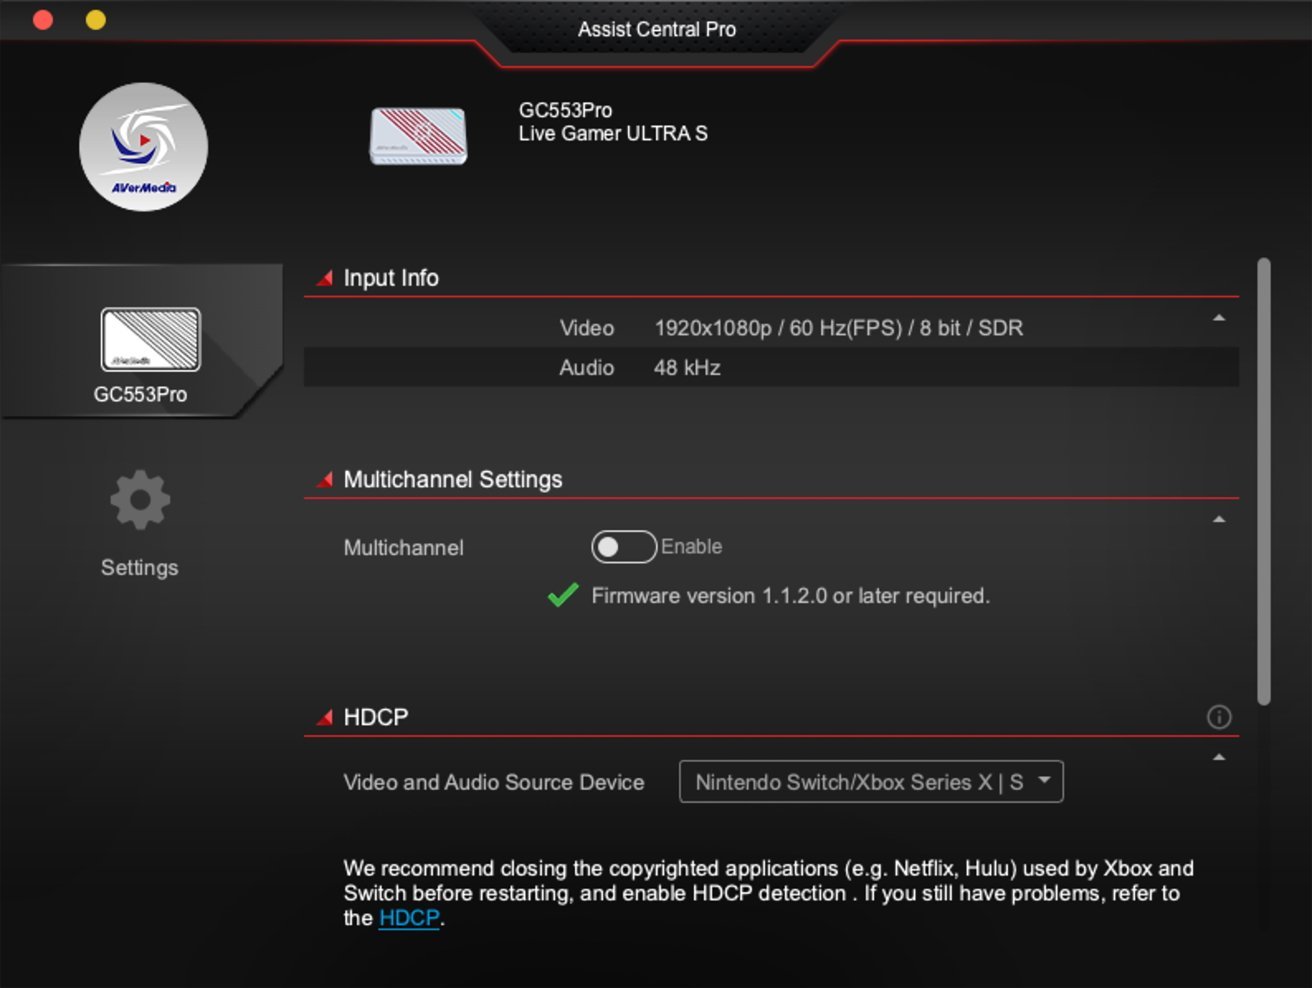The image size is (1312, 988).
Task: Select the video value 1920x1080p / 60 Hz(FPS)
Action: pos(839,328)
